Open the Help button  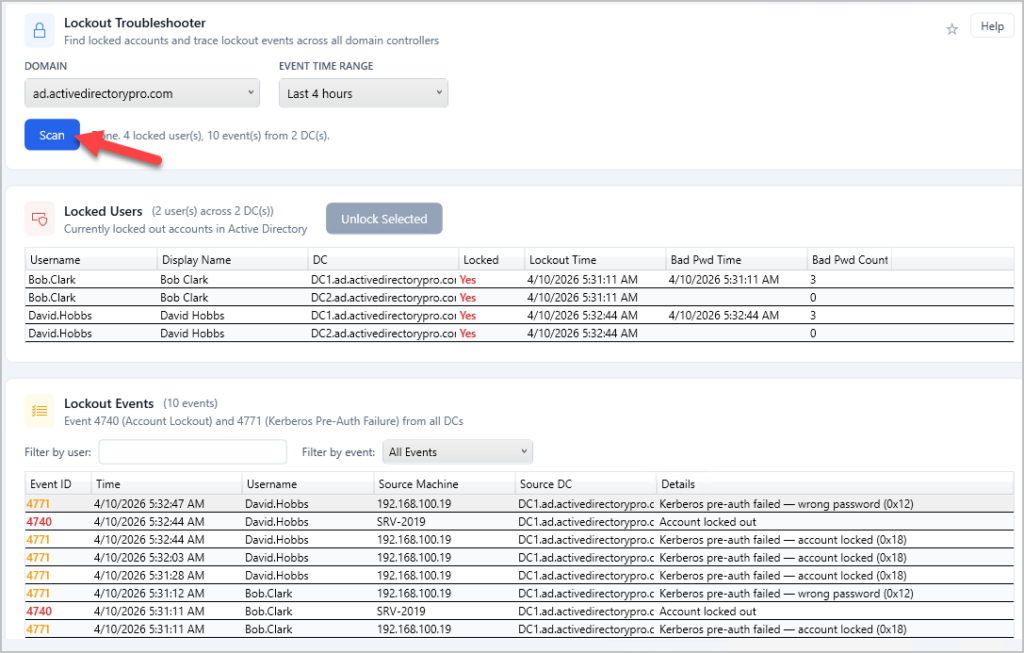[x=991, y=26]
